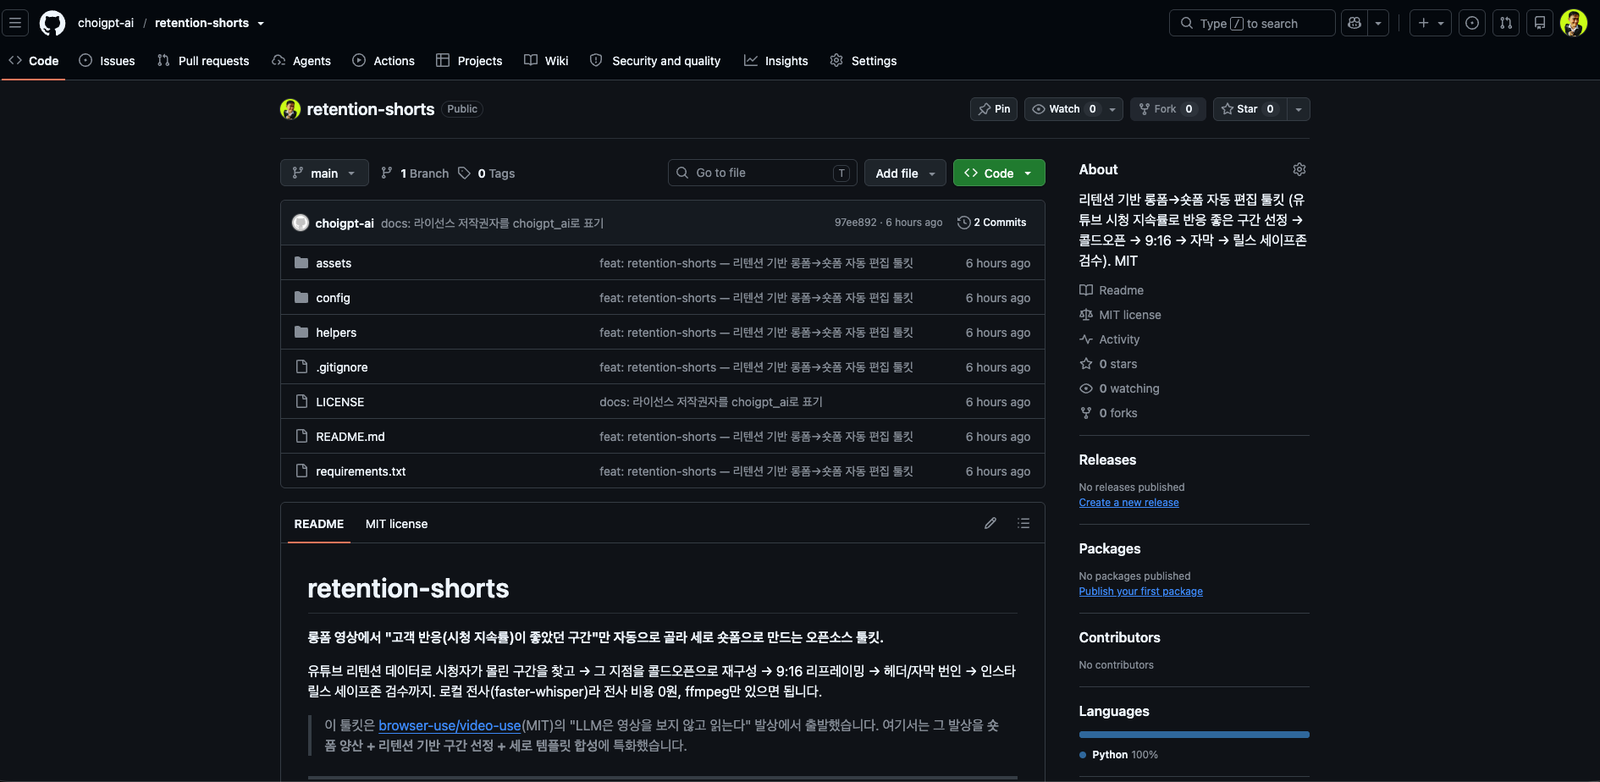Edit About details with the gear icon
This screenshot has height=782, width=1600.
tap(1299, 170)
